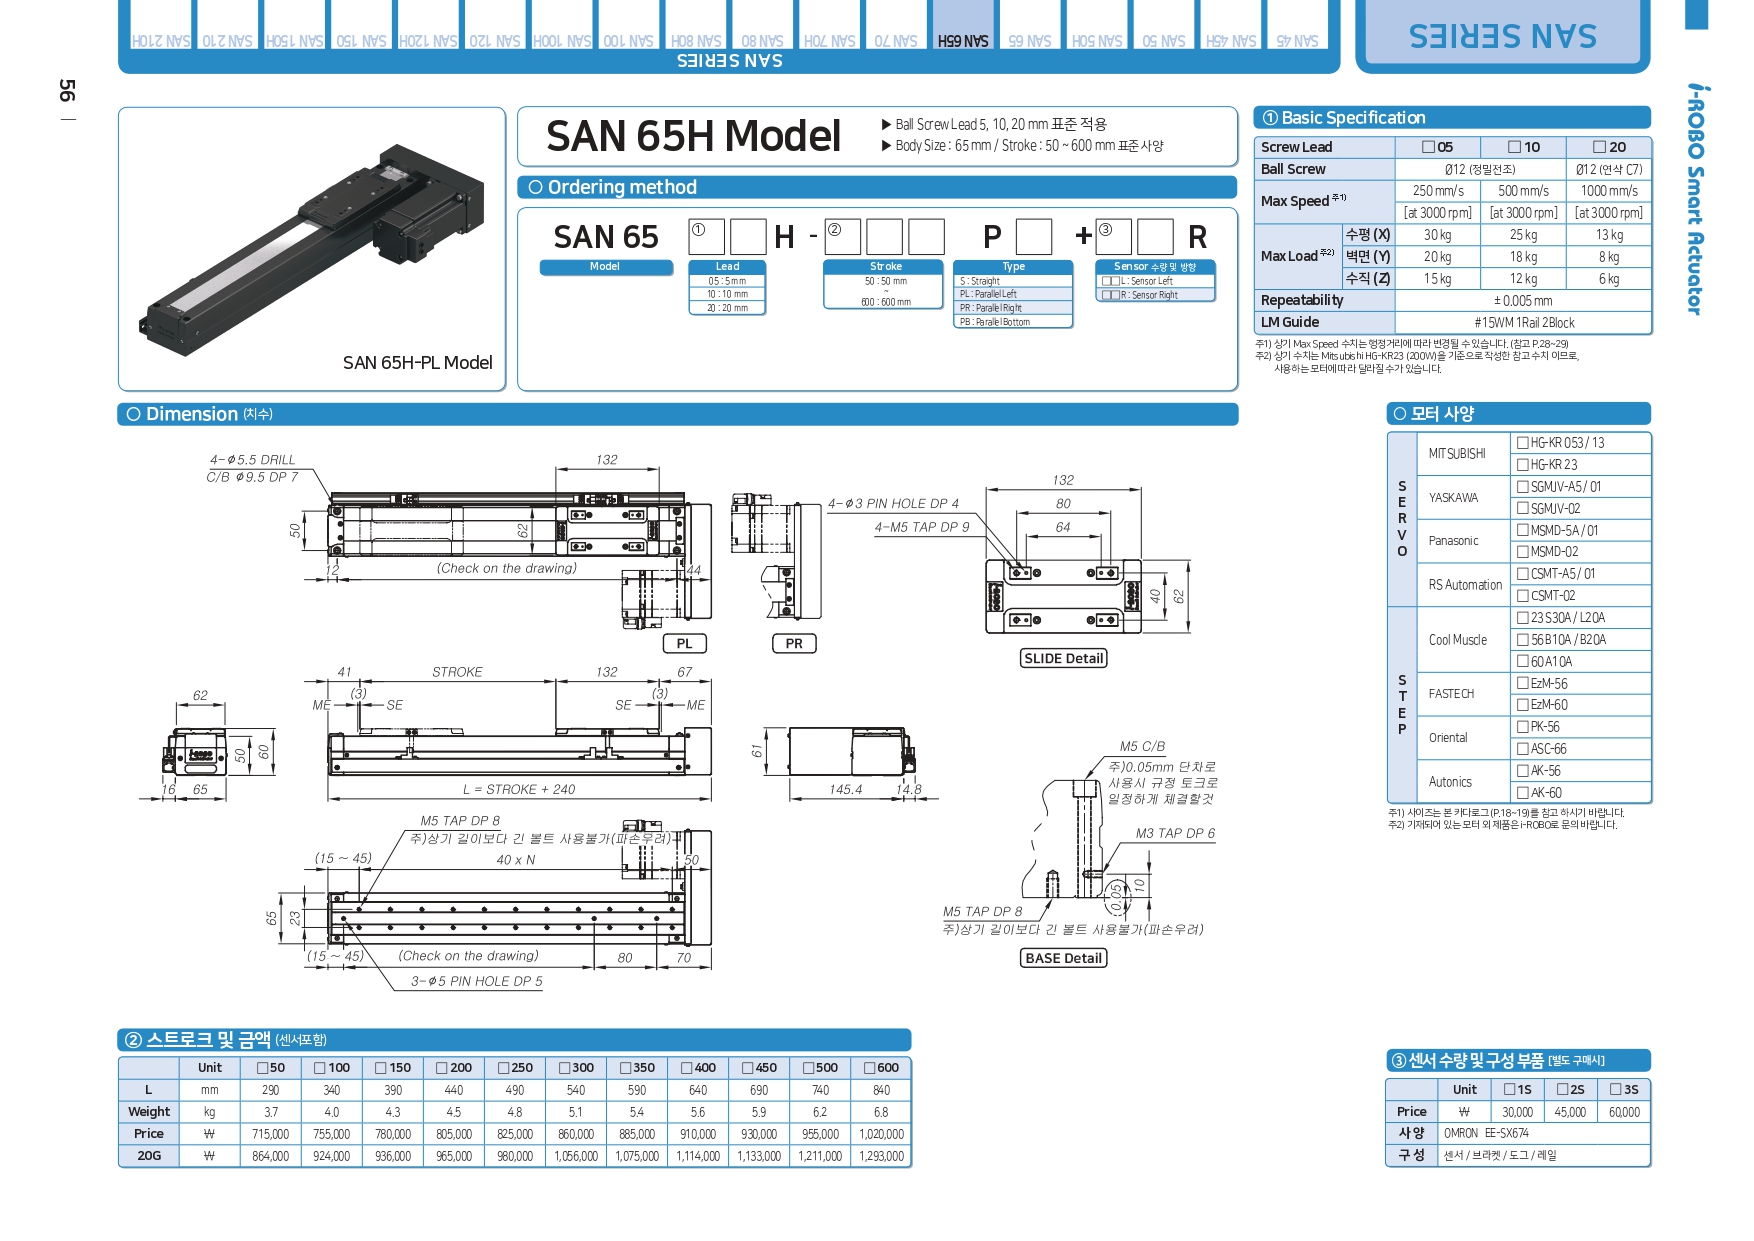Viewport: 1754px width, 1241px height.
Task: Check the 400 stroke column box
Action: (x=686, y=1068)
